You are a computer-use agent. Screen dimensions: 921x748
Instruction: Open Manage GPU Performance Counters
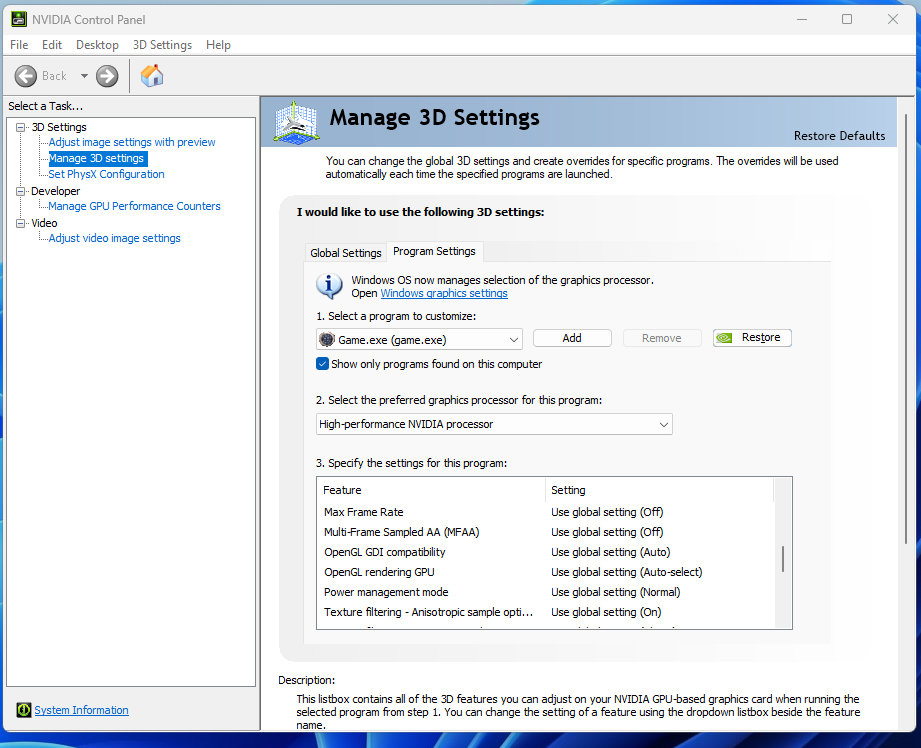click(x=135, y=206)
